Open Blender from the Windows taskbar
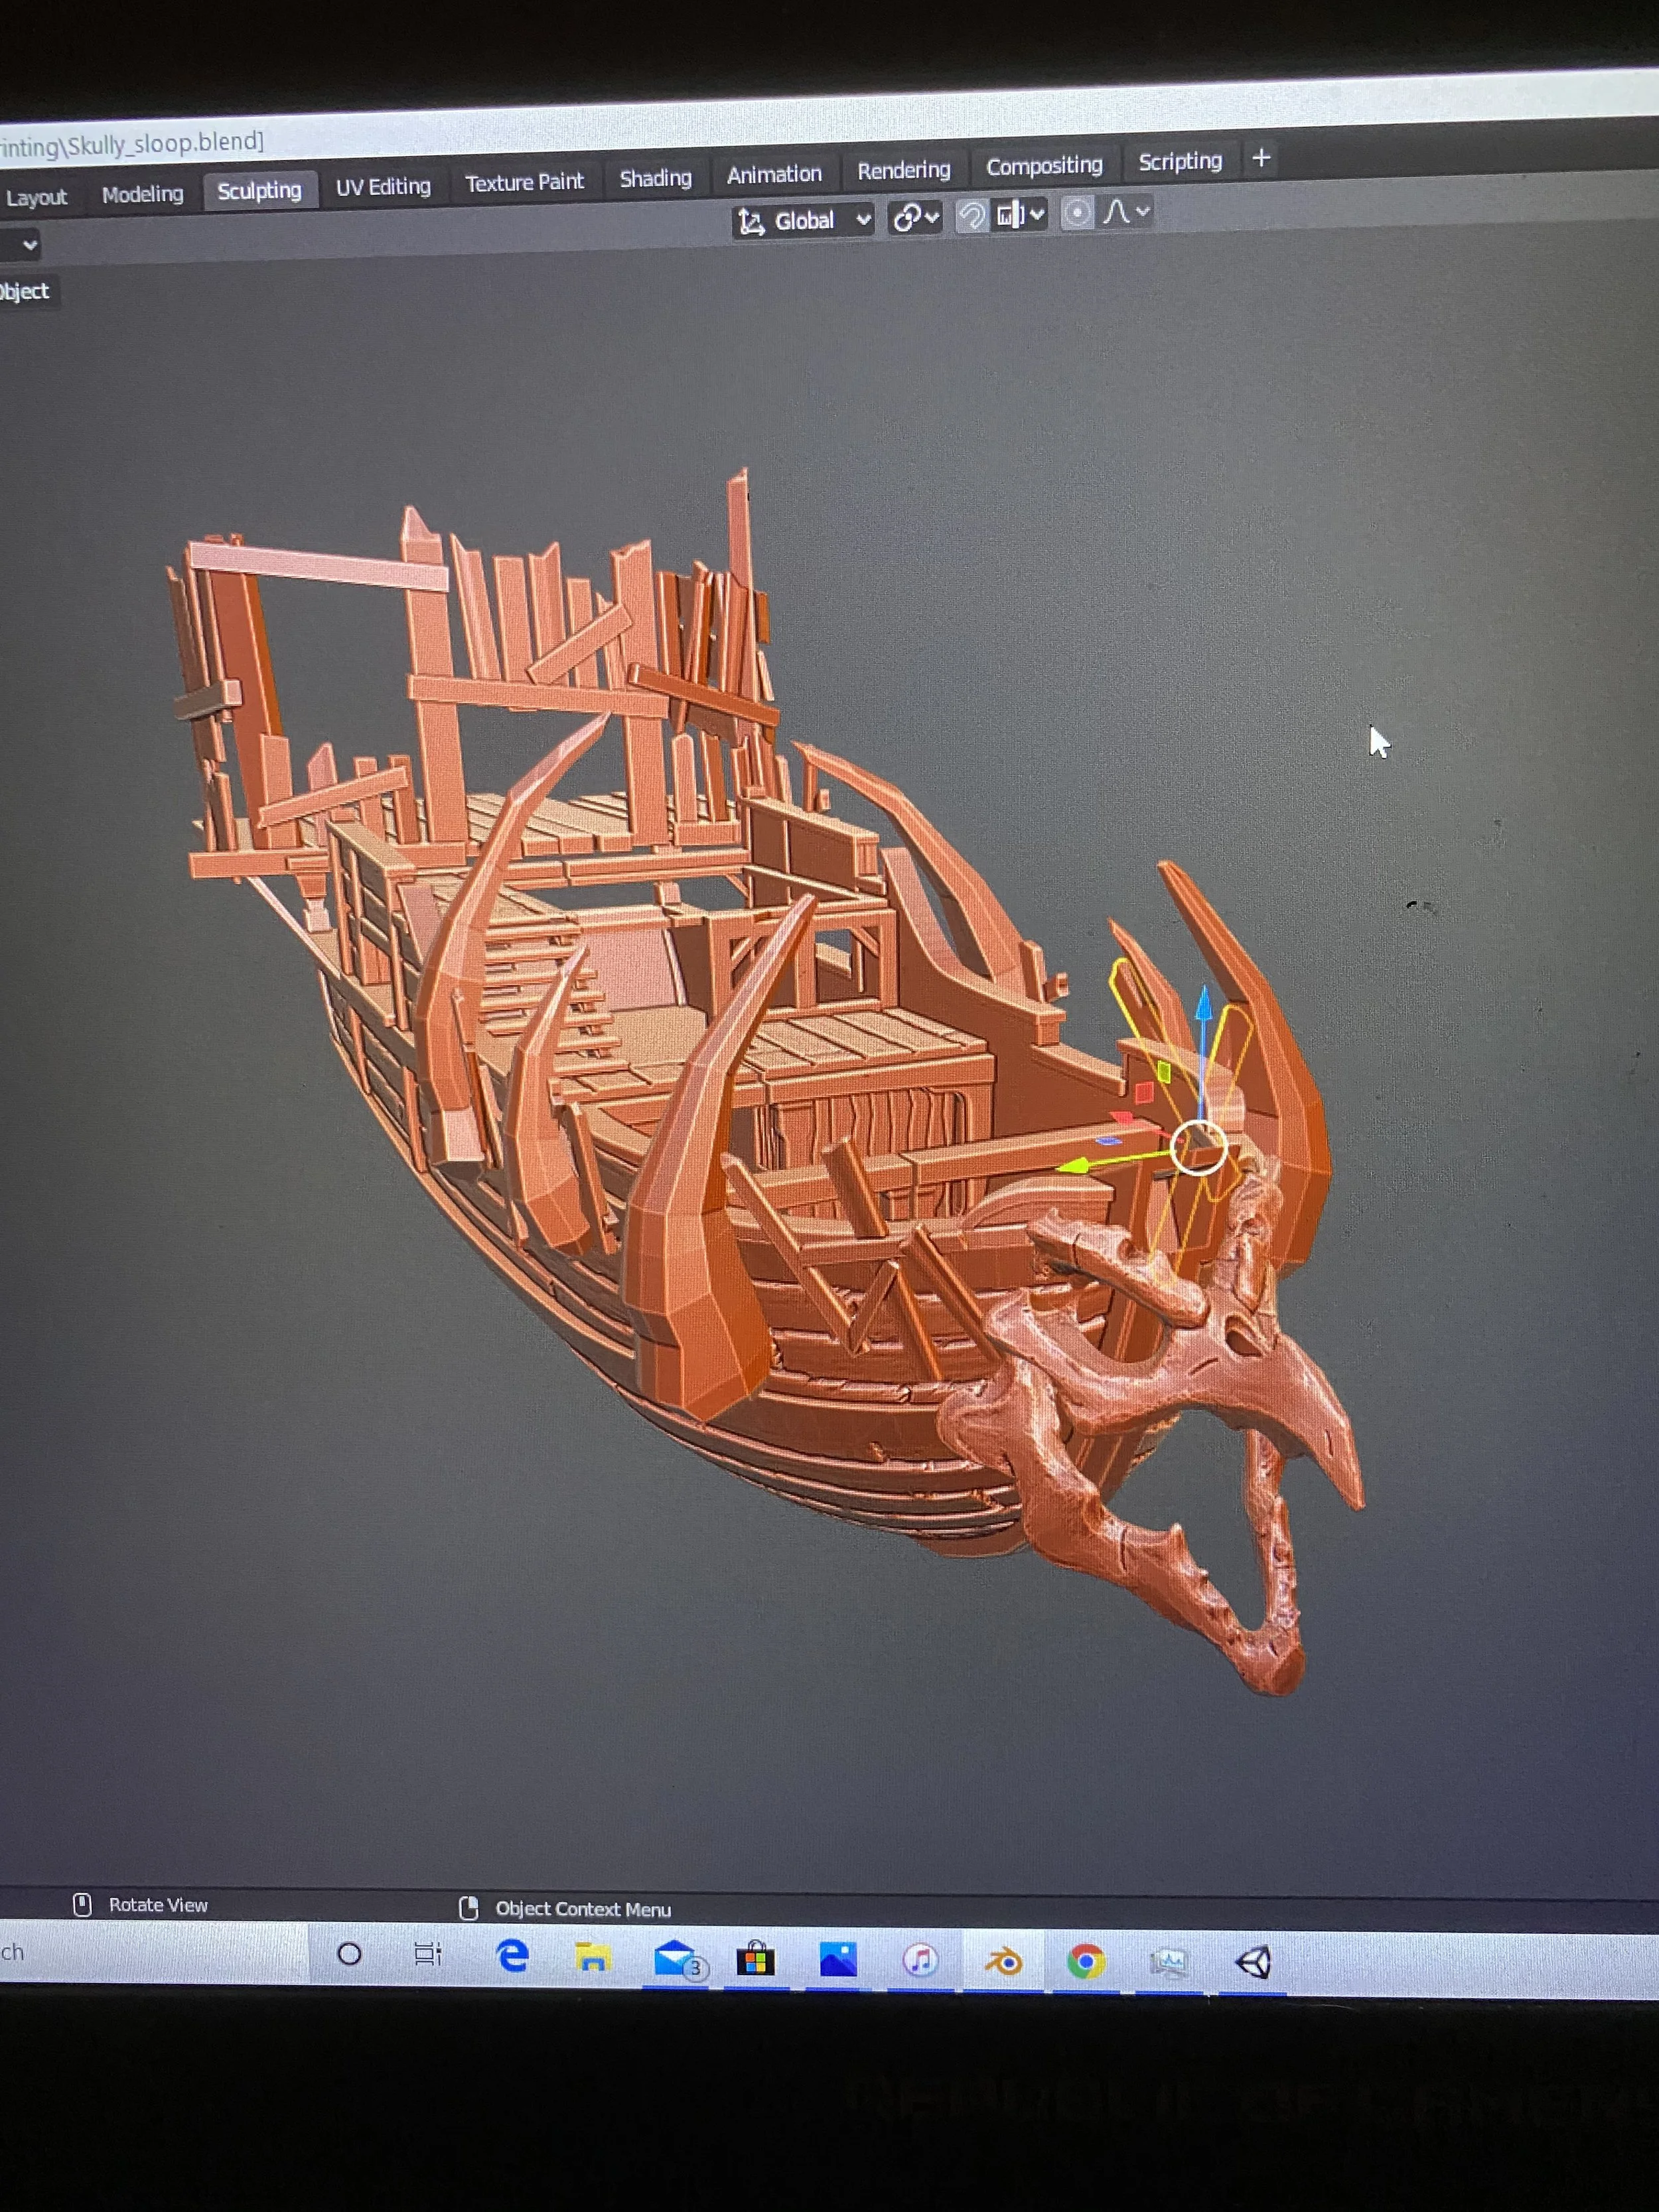 (1003, 1961)
